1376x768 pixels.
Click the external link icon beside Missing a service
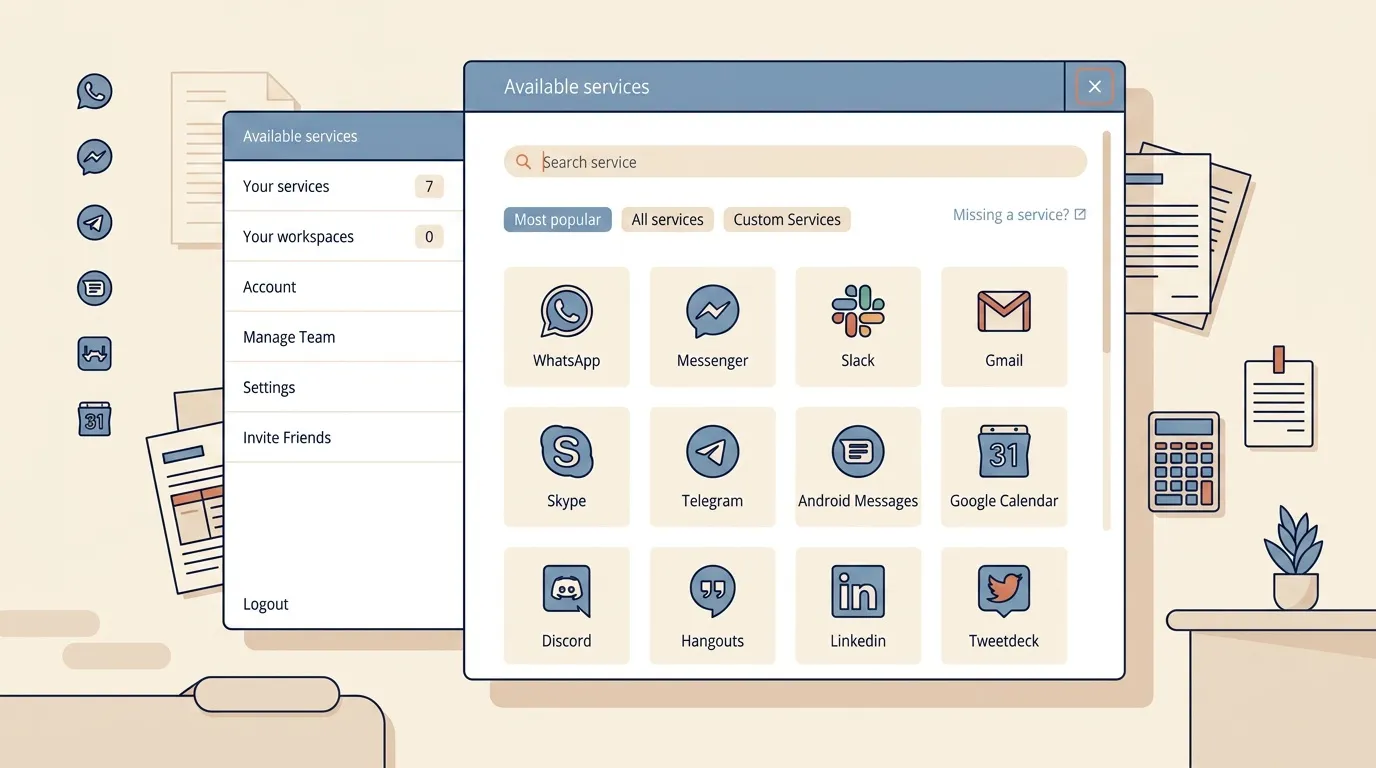click(1080, 215)
